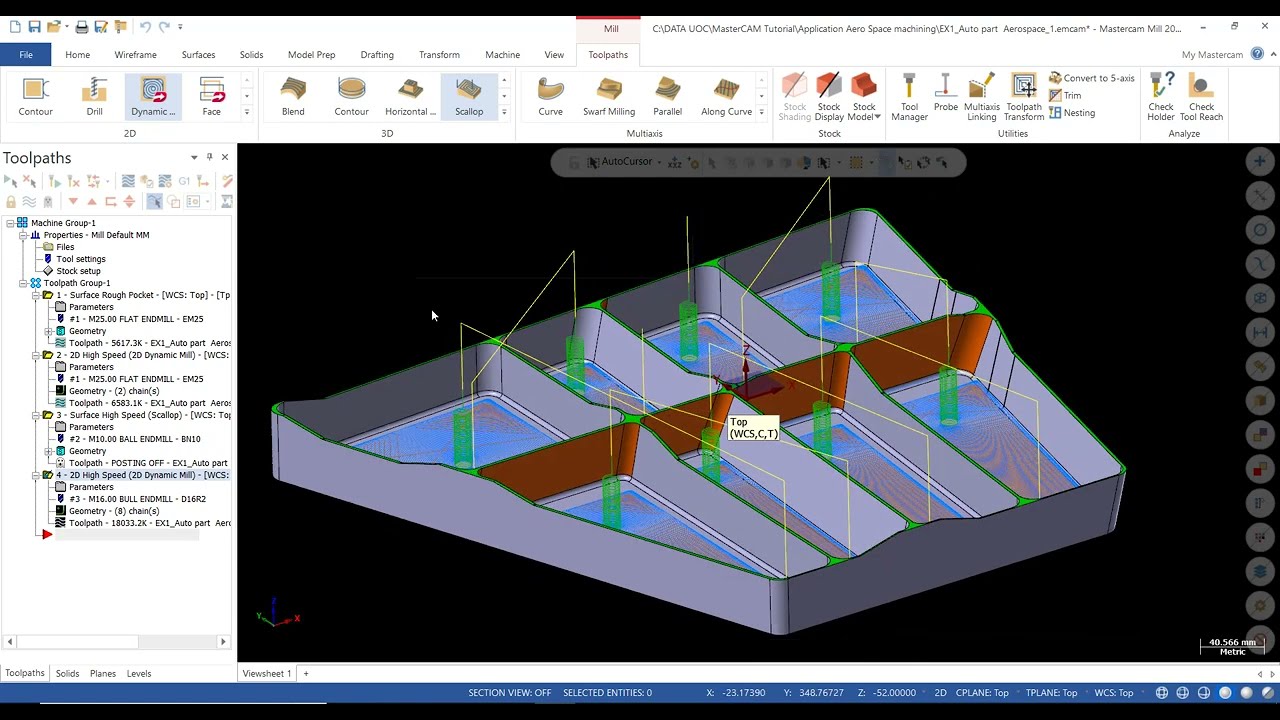Click the Toolpaths panel horizontal scrollbar
1280x720 pixels.
tap(117, 642)
